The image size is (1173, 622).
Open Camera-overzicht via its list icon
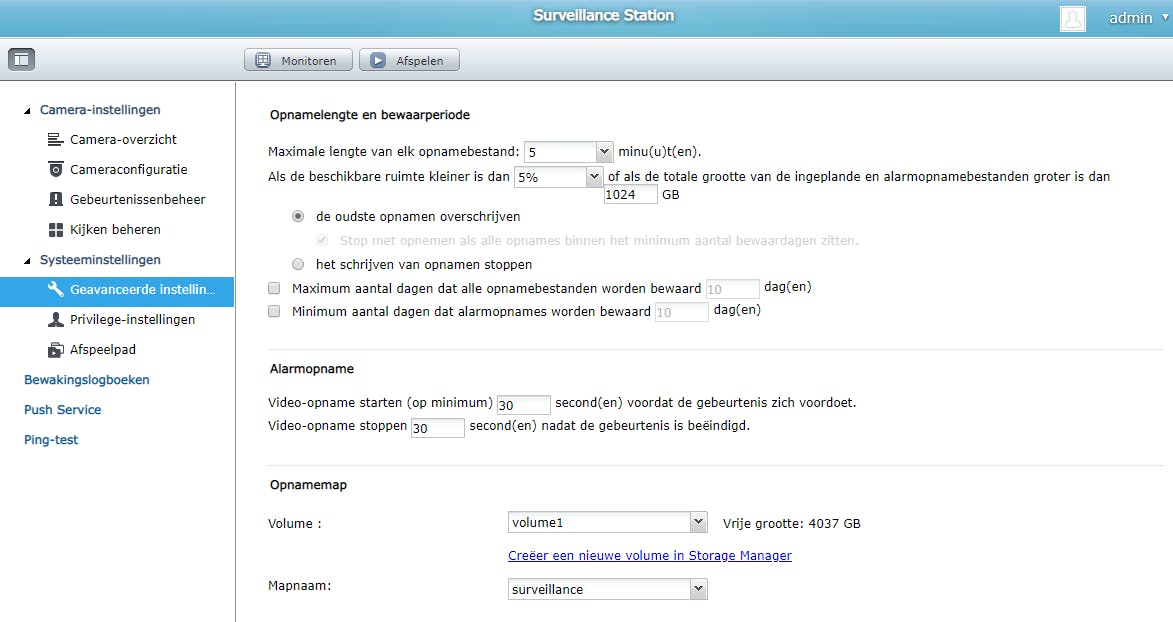click(58, 139)
